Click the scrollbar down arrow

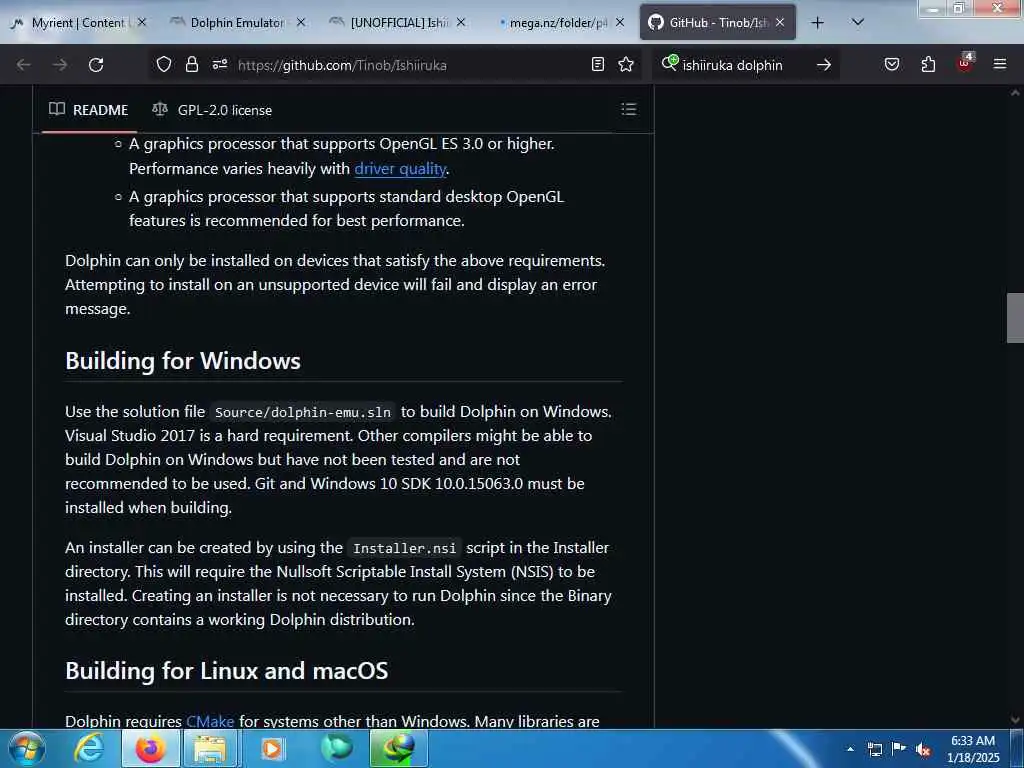coord(1015,720)
